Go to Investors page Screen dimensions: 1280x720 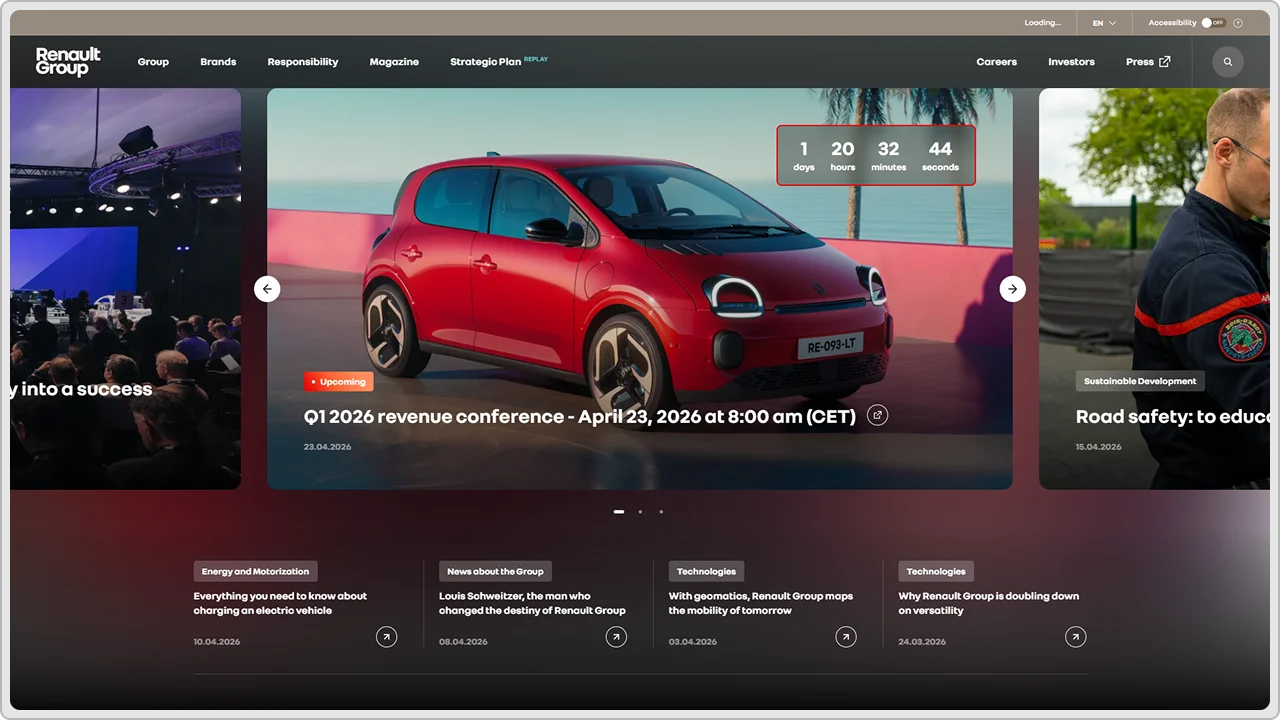click(x=1071, y=62)
